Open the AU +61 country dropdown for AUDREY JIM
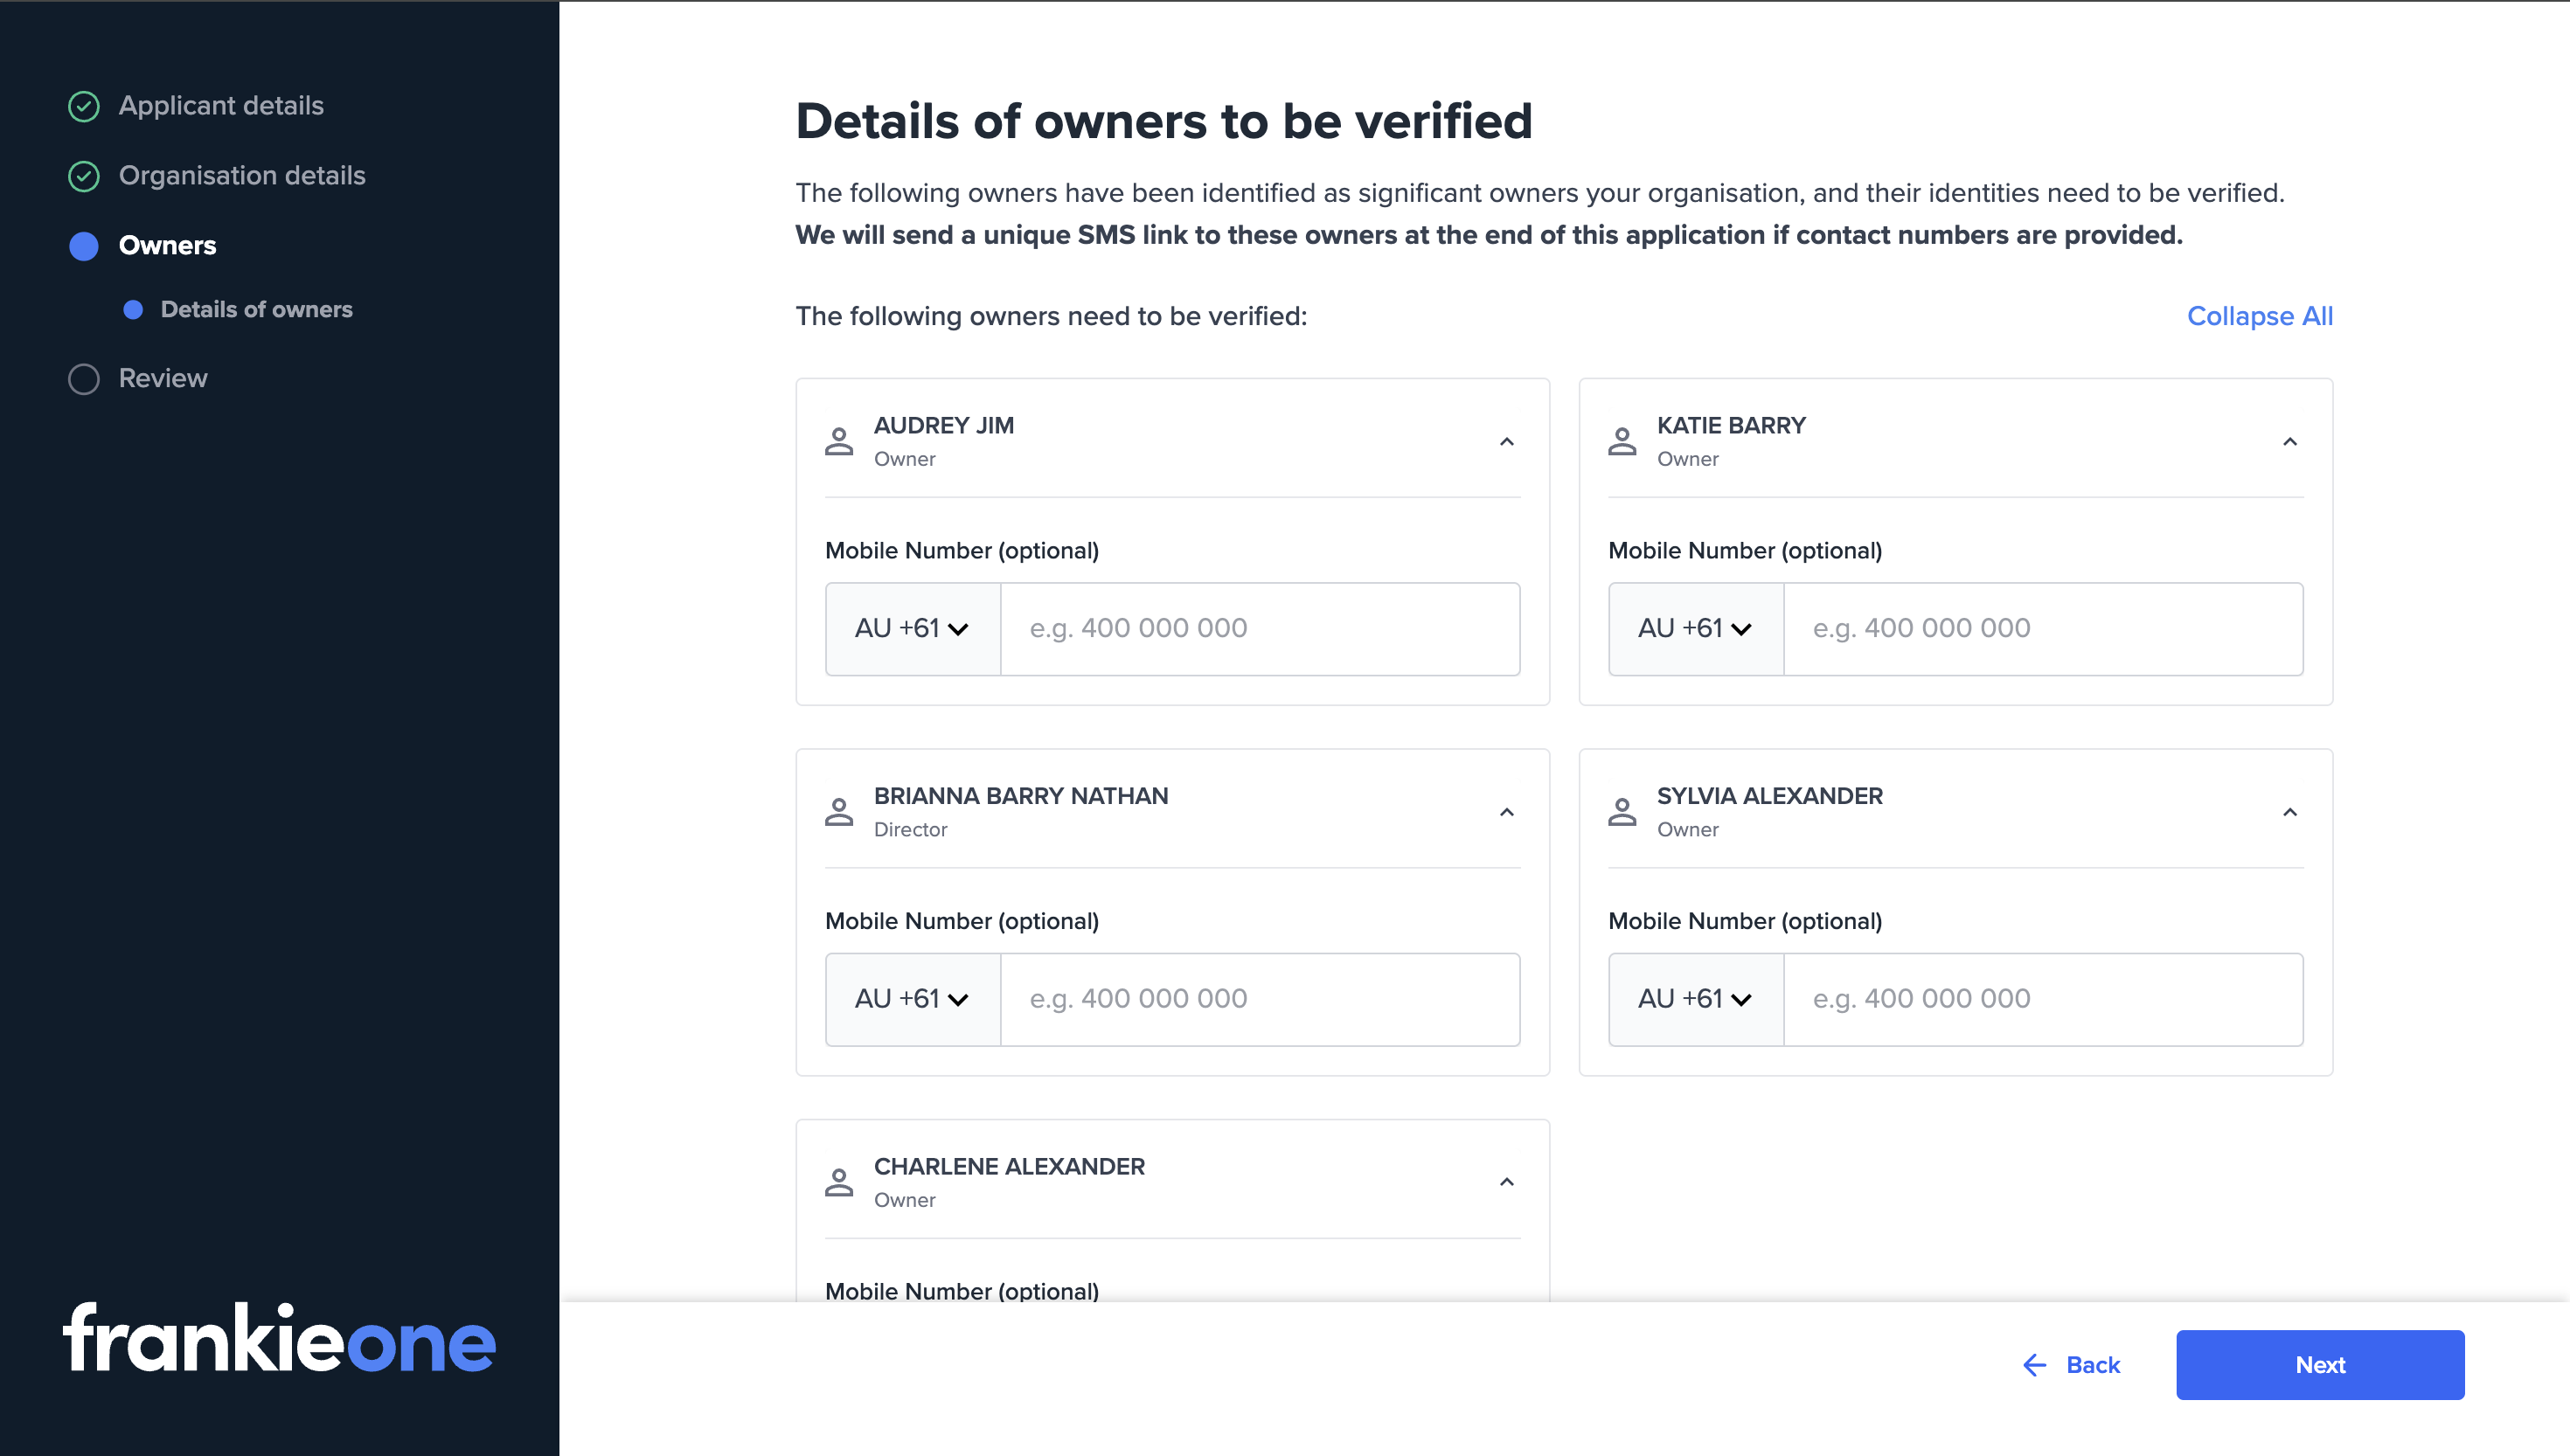2570x1456 pixels. click(x=911, y=628)
